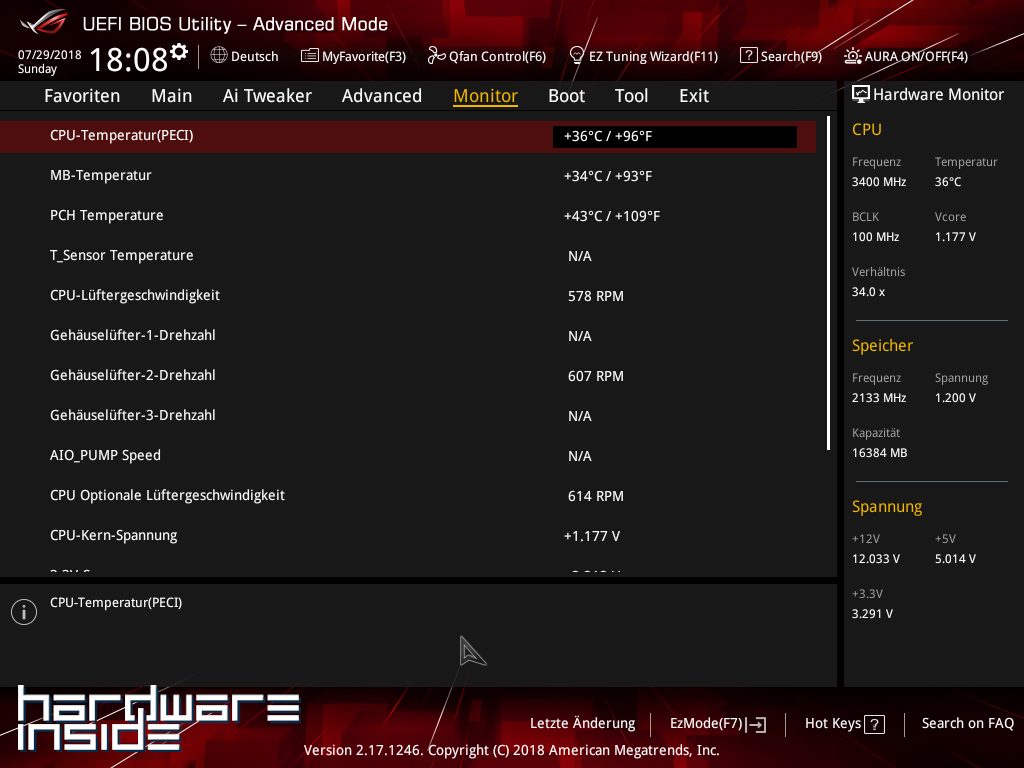Viewport: 1024px width, 768px height.
Task: View Letzte Änderung changes
Action: [582, 723]
